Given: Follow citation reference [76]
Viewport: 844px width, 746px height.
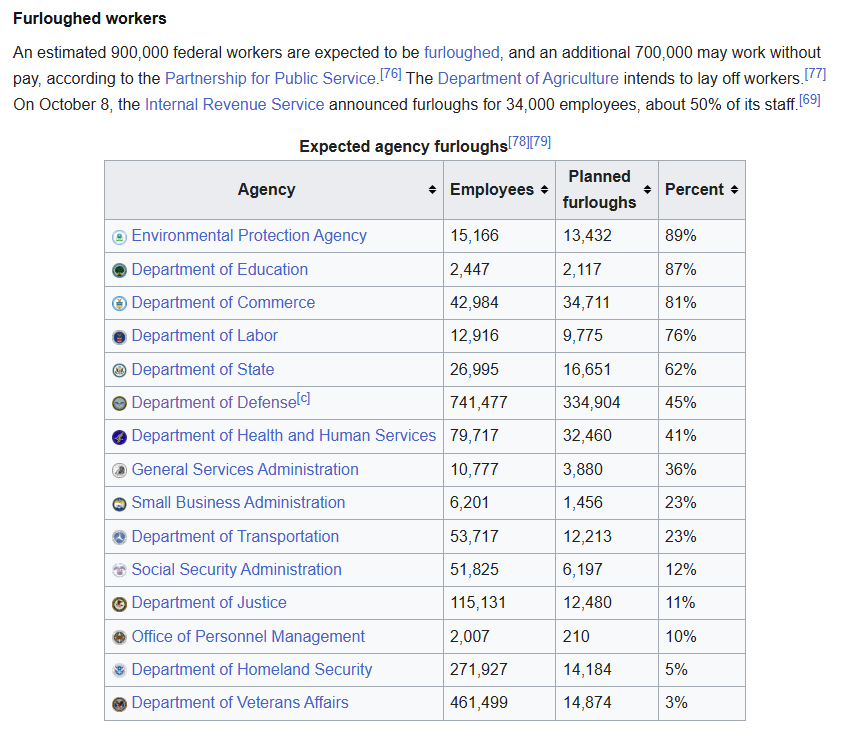Looking at the screenshot, I should (391, 74).
